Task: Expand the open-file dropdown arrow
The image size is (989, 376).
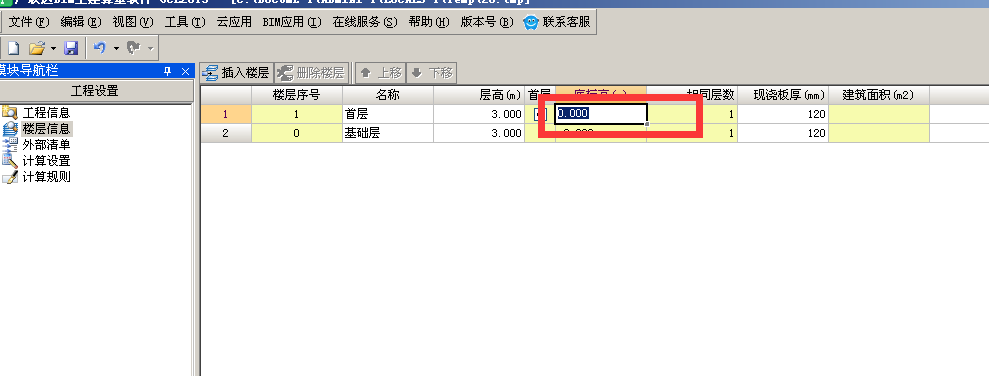Action: pyautogui.click(x=54, y=48)
